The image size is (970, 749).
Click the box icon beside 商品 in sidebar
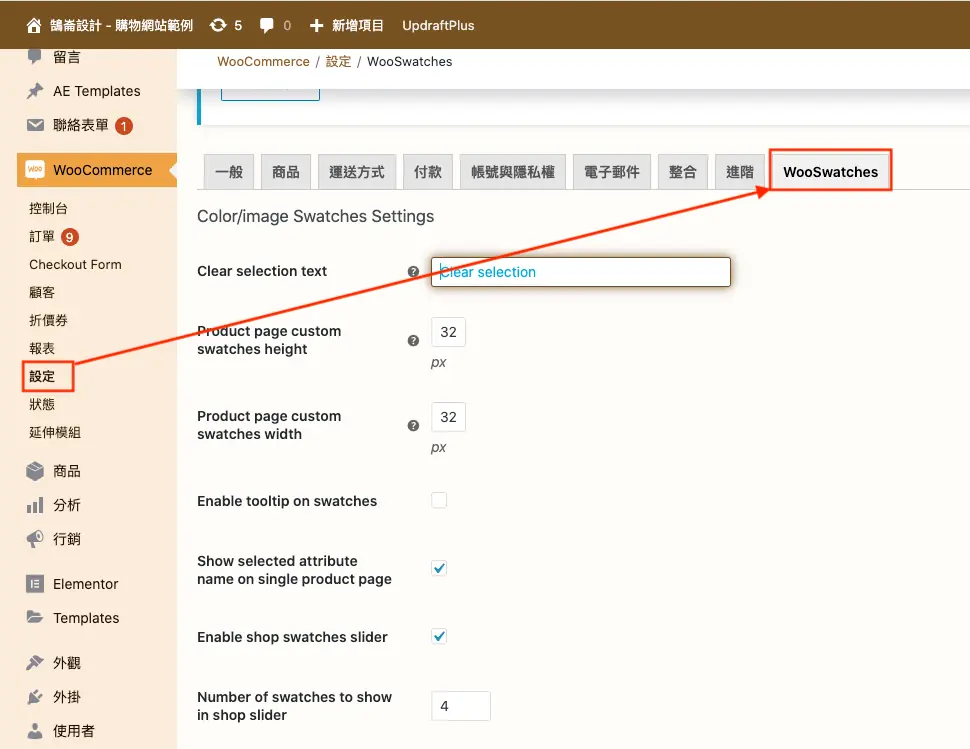35,471
